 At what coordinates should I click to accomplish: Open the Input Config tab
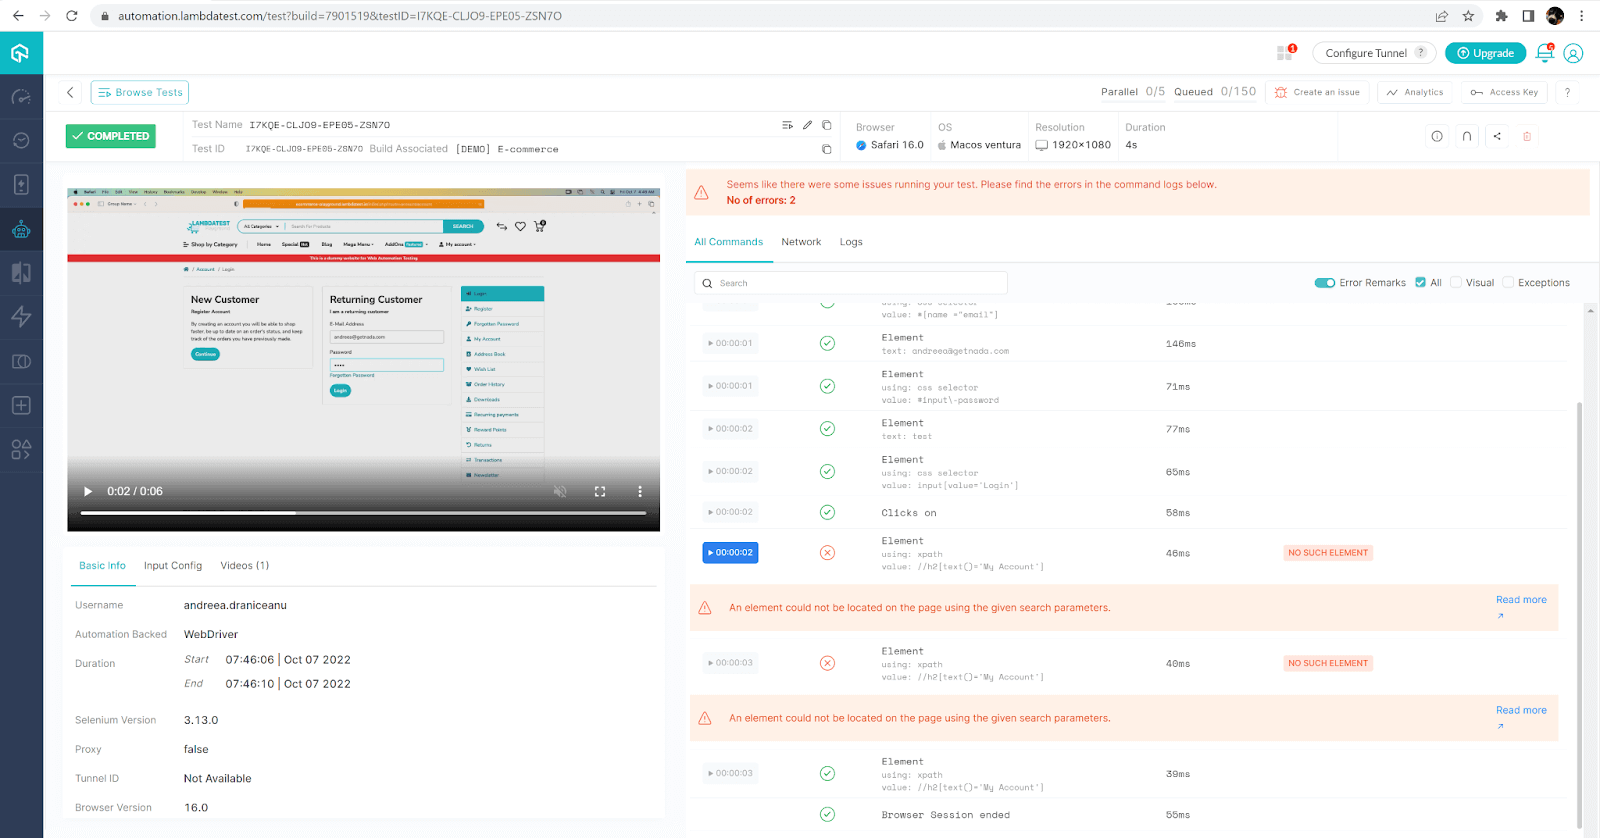pyautogui.click(x=173, y=566)
